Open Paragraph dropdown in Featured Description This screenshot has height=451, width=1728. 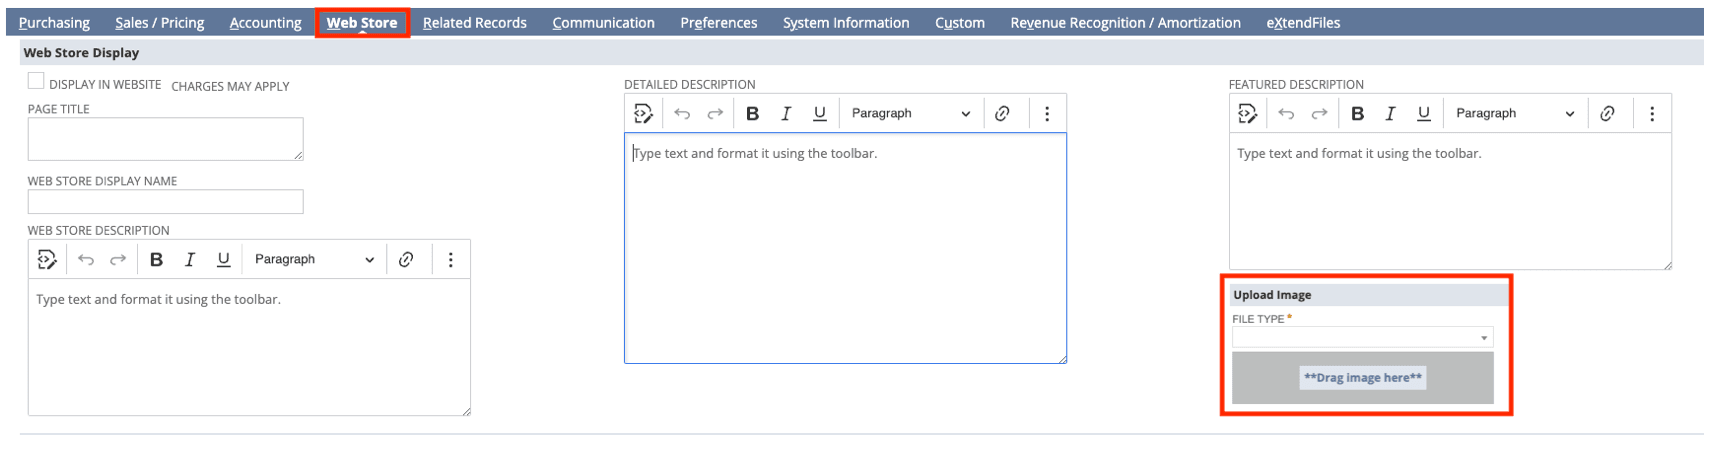pyautogui.click(x=1515, y=114)
